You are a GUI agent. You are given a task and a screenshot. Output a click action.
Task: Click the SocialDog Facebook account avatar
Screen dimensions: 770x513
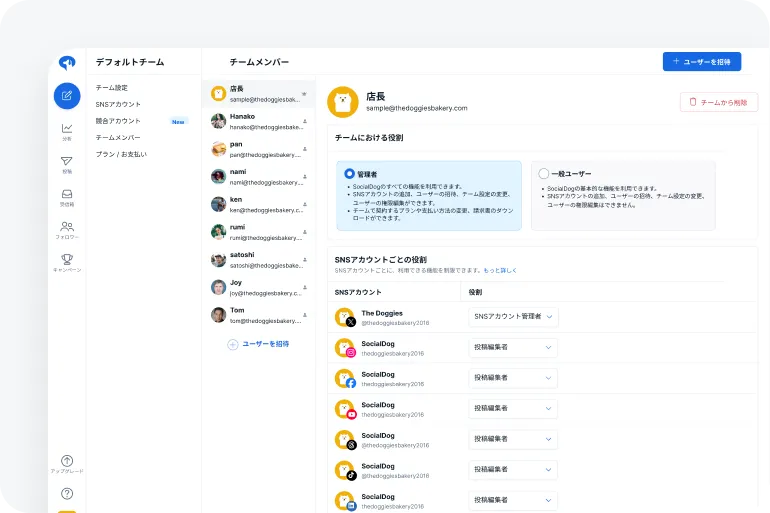(x=345, y=378)
